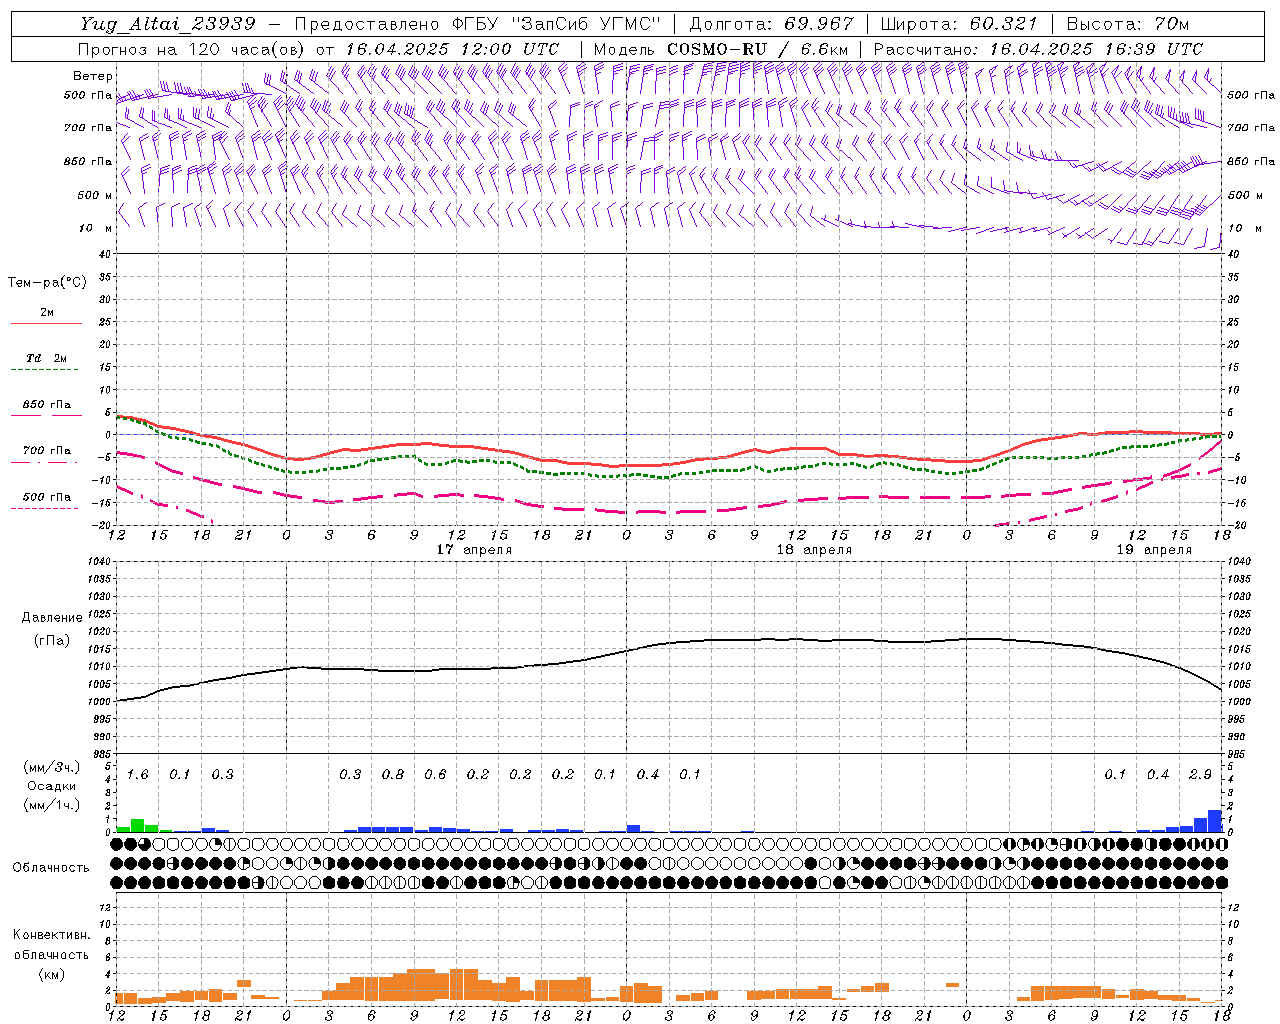Click the "Ветер" wind panel label
Viewport: 1280px width, 1024px height.
92,76
